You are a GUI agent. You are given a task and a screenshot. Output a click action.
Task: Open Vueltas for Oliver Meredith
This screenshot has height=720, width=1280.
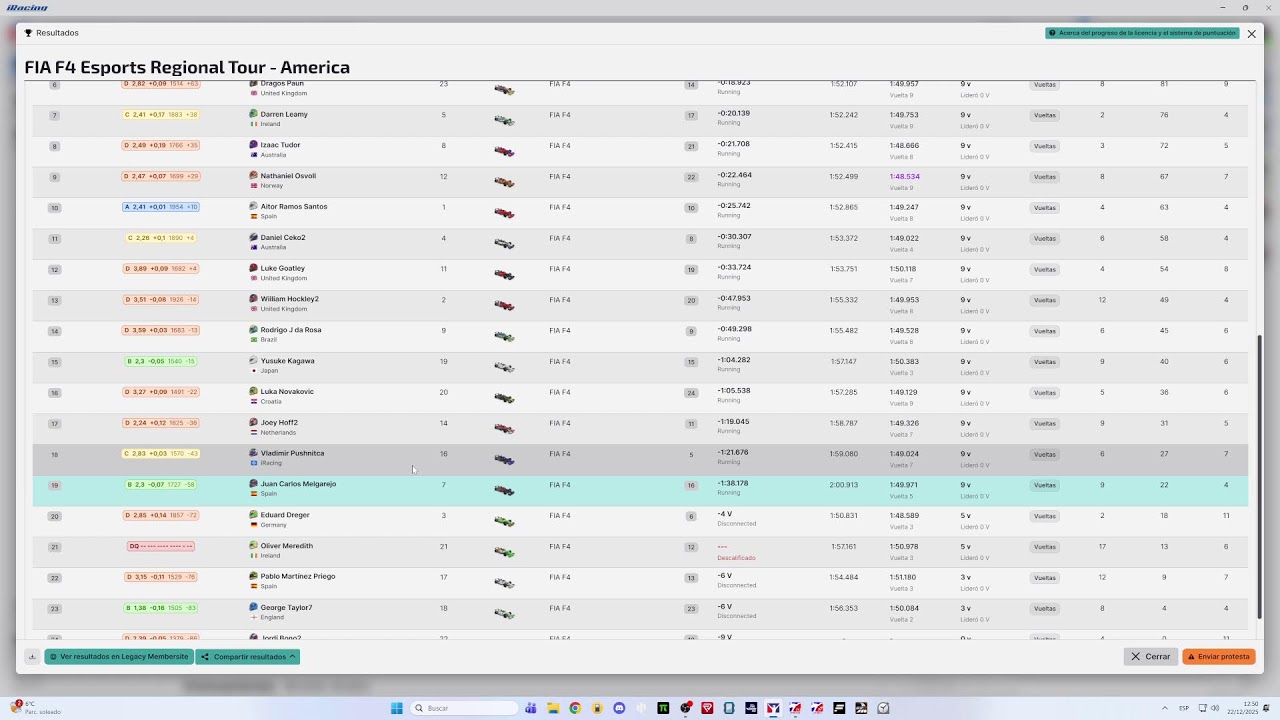1045,547
